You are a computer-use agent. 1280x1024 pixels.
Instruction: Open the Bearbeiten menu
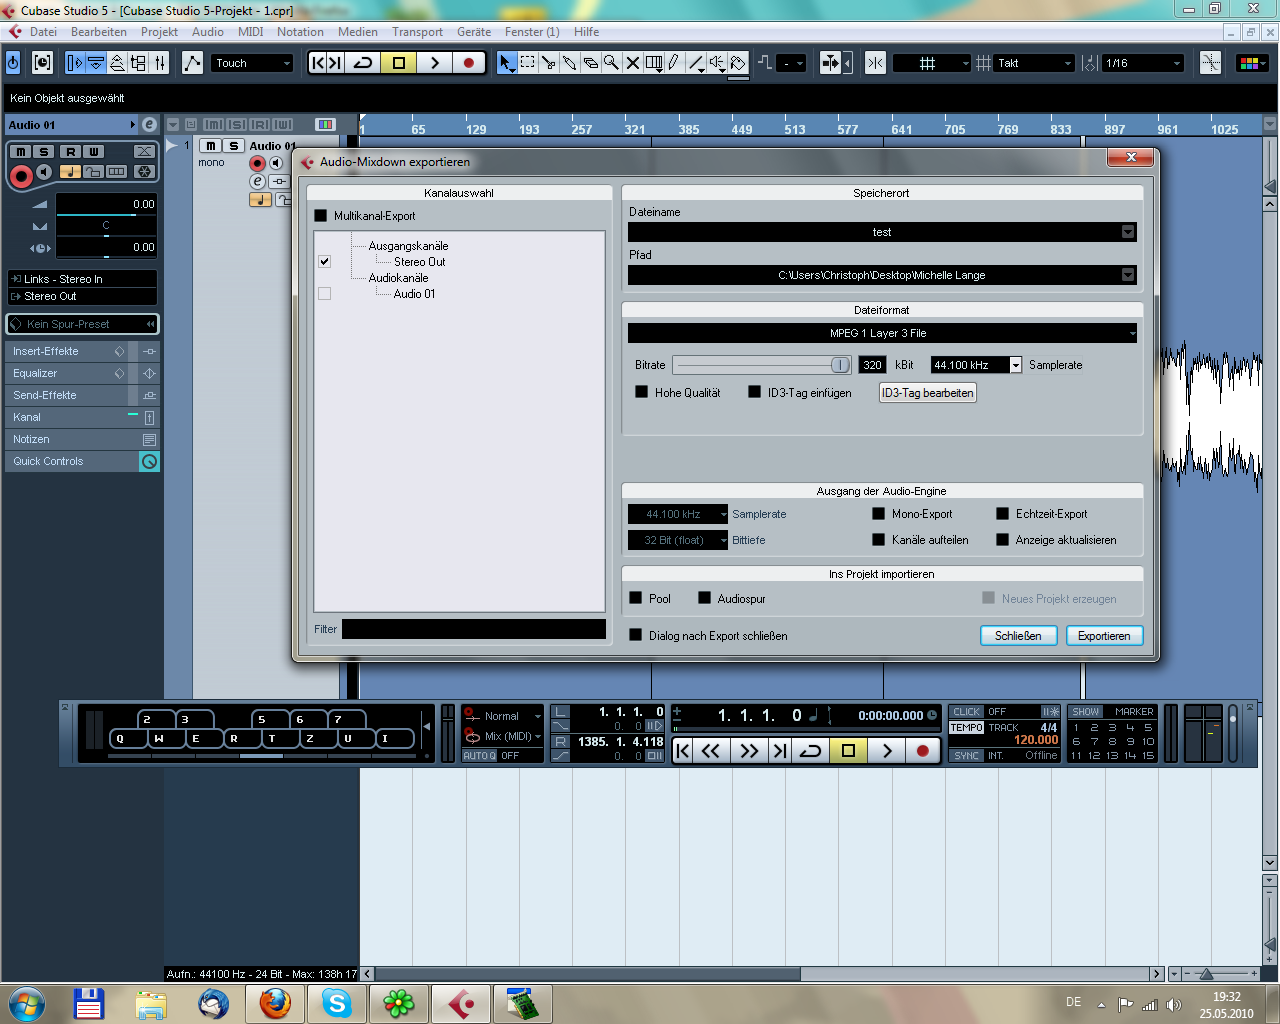pos(99,32)
